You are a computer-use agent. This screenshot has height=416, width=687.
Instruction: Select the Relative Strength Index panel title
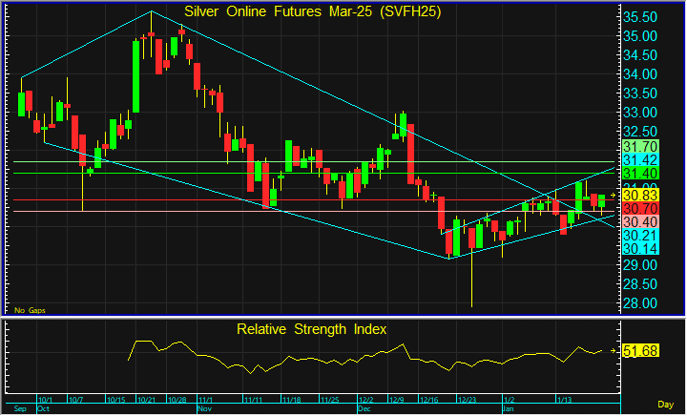pos(311,328)
